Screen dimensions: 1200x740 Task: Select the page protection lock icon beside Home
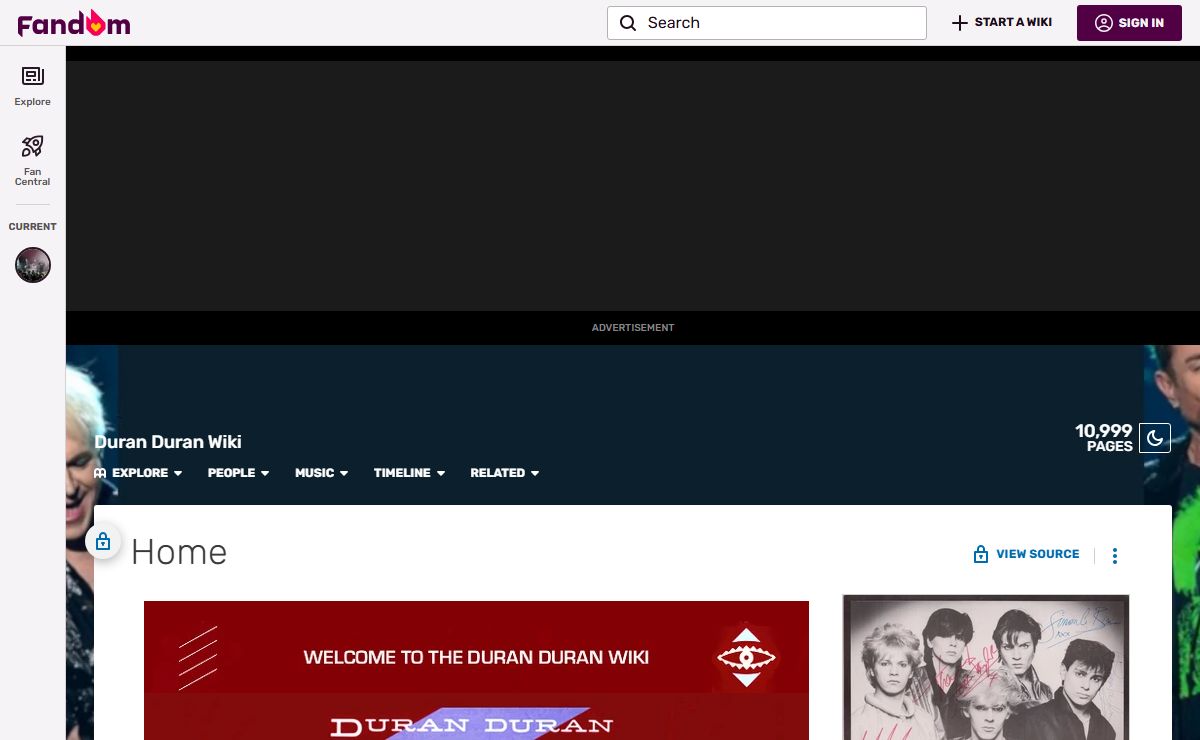click(103, 542)
